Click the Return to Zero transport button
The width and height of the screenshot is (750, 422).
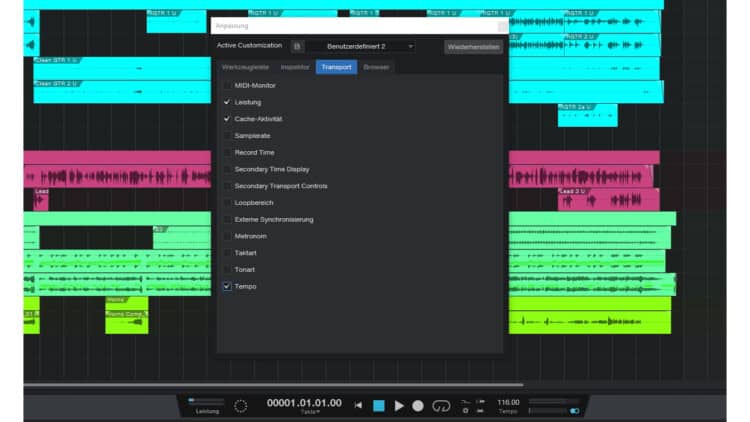pyautogui.click(x=358, y=406)
